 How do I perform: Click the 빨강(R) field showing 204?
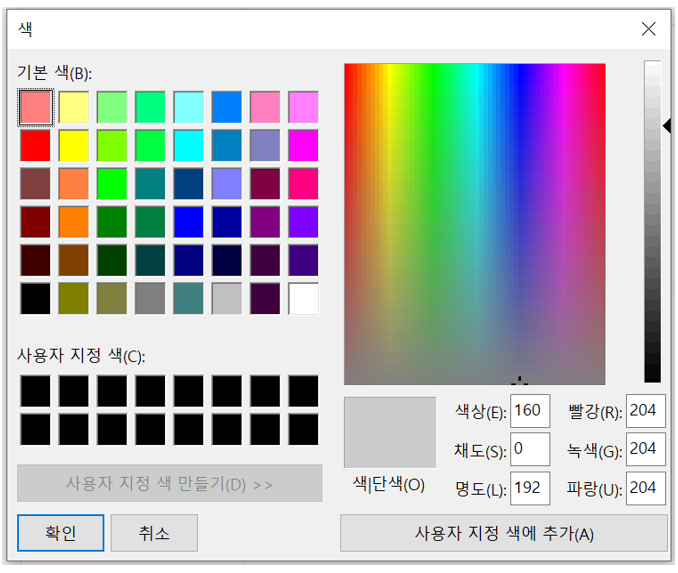point(646,410)
